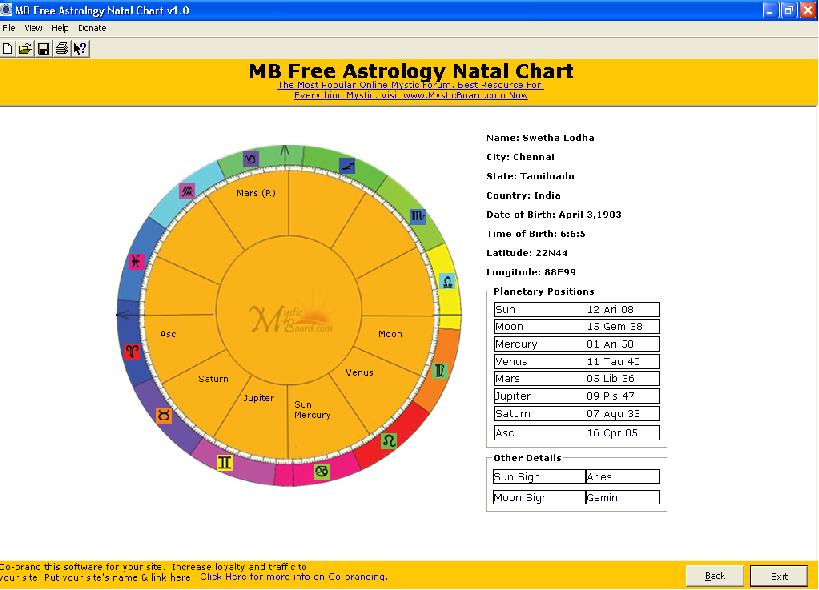Click the Leo zodiac sign icon
The image size is (819, 590).
coord(388,441)
